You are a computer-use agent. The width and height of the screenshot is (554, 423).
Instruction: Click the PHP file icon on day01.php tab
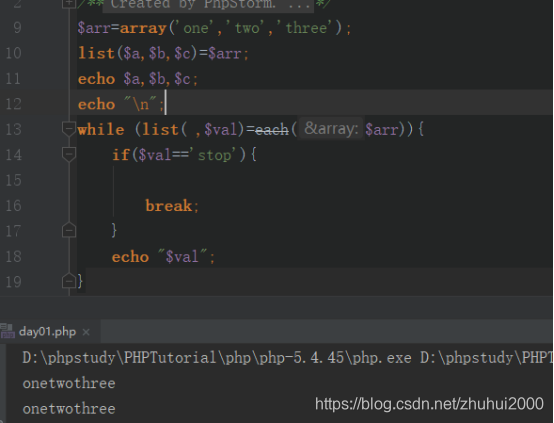pos(7,331)
